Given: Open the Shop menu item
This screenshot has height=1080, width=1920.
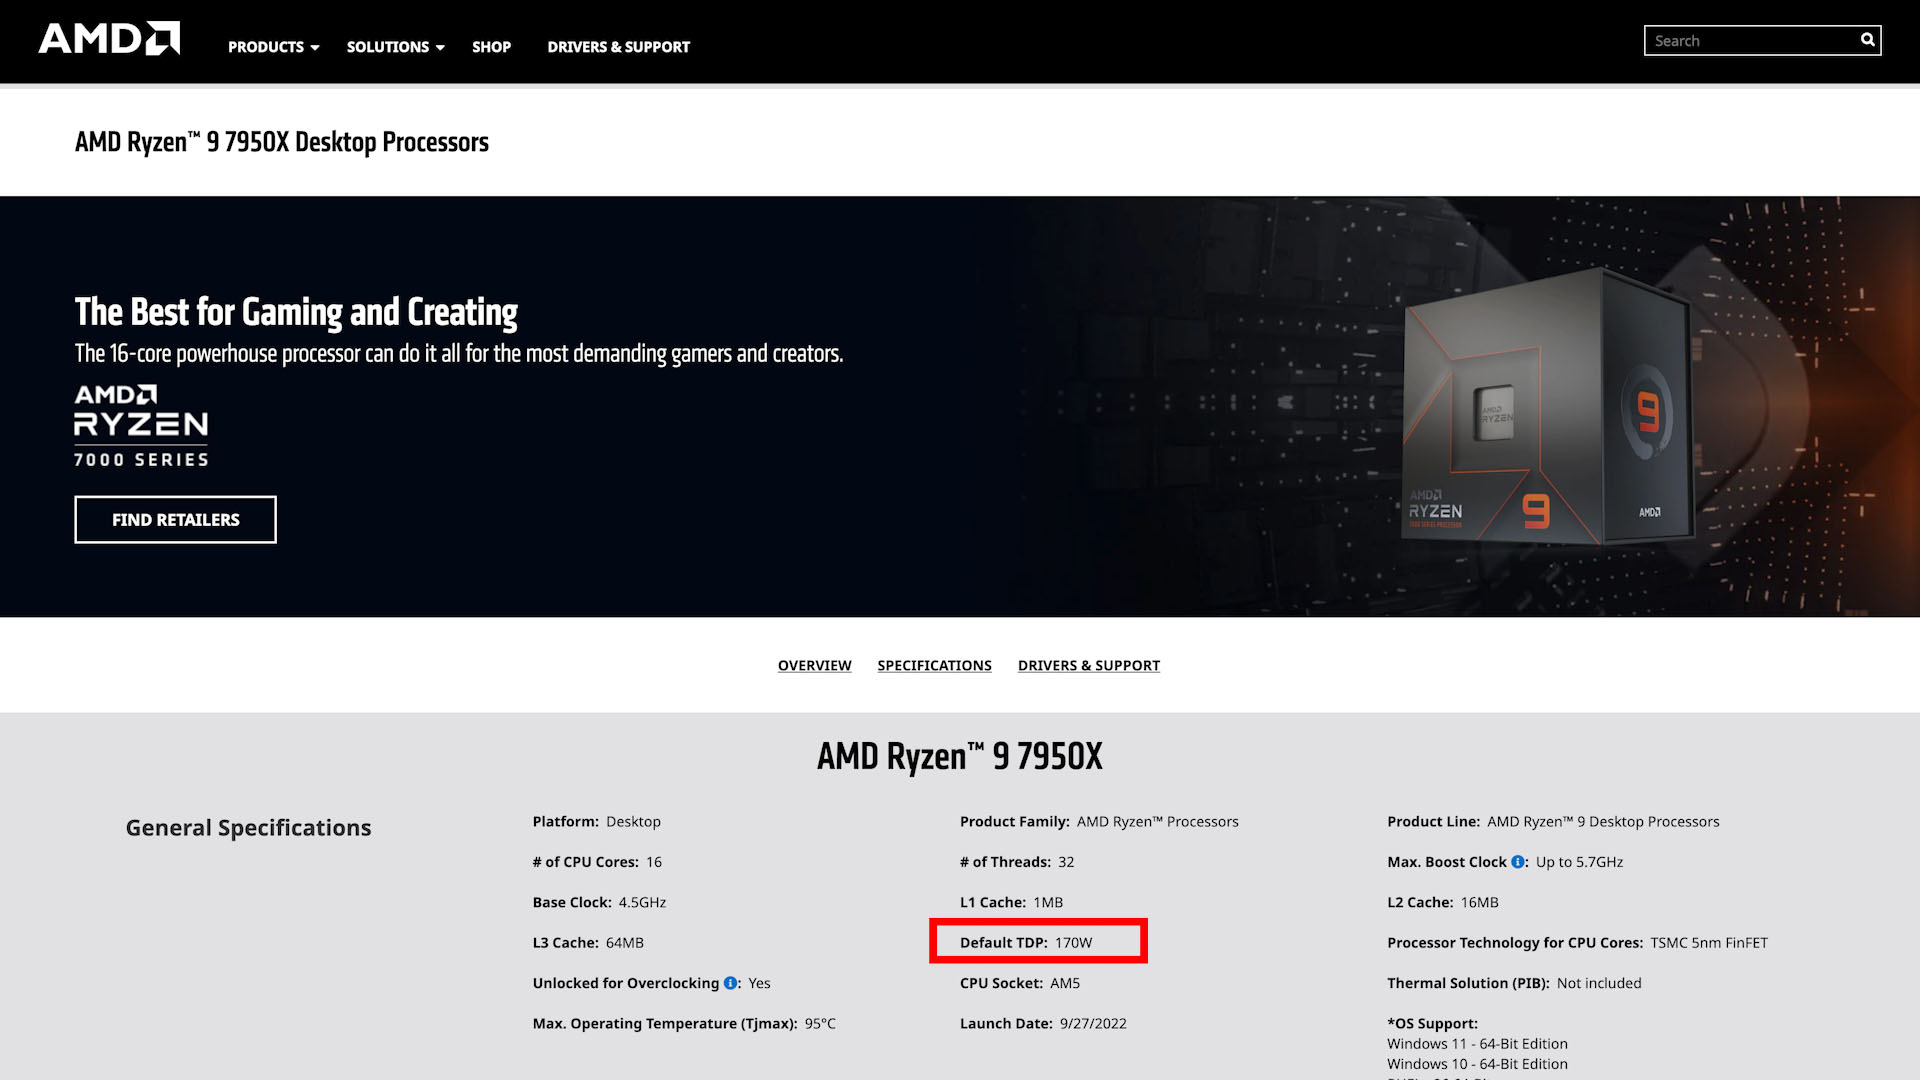Looking at the screenshot, I should click(491, 47).
